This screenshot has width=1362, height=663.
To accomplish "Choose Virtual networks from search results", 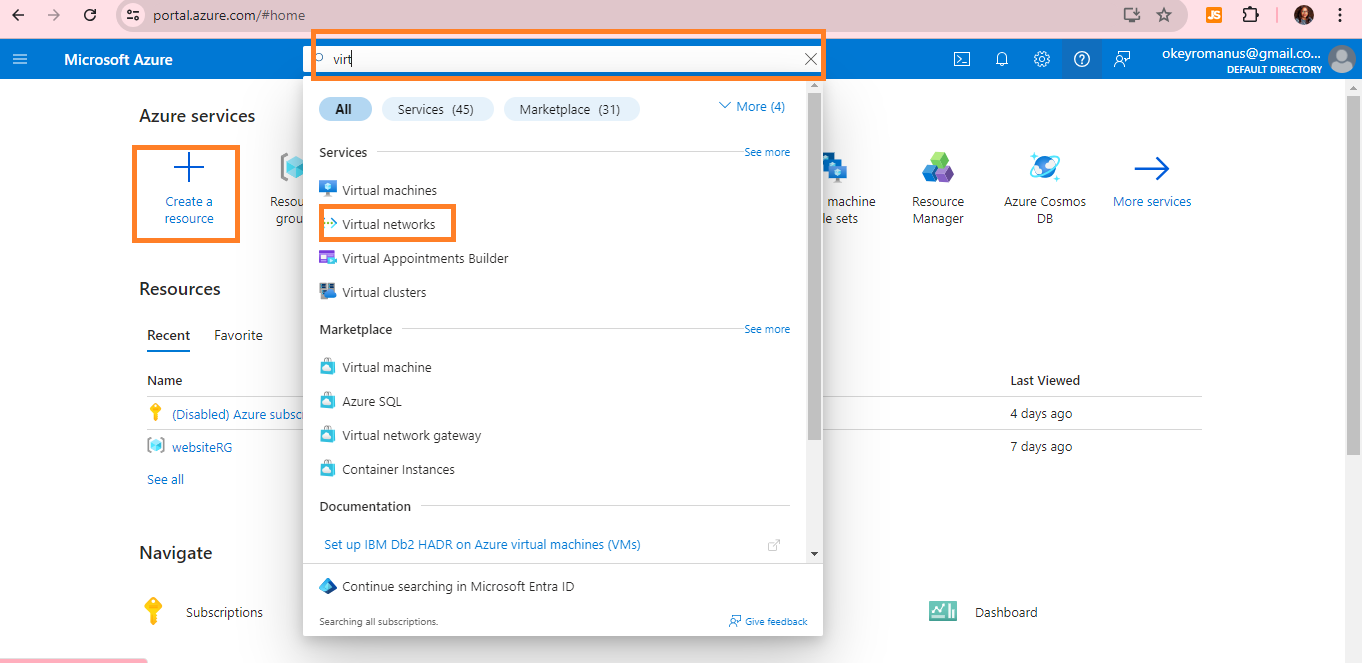I will (388, 224).
